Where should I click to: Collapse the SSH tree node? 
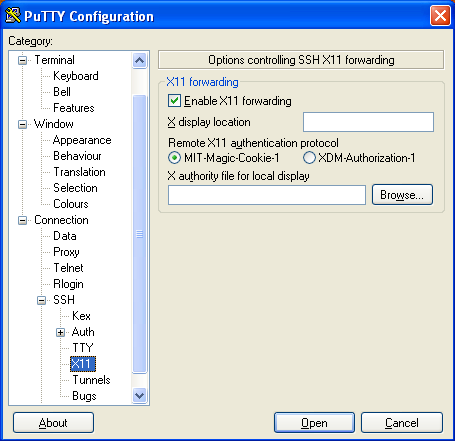click(x=41, y=300)
